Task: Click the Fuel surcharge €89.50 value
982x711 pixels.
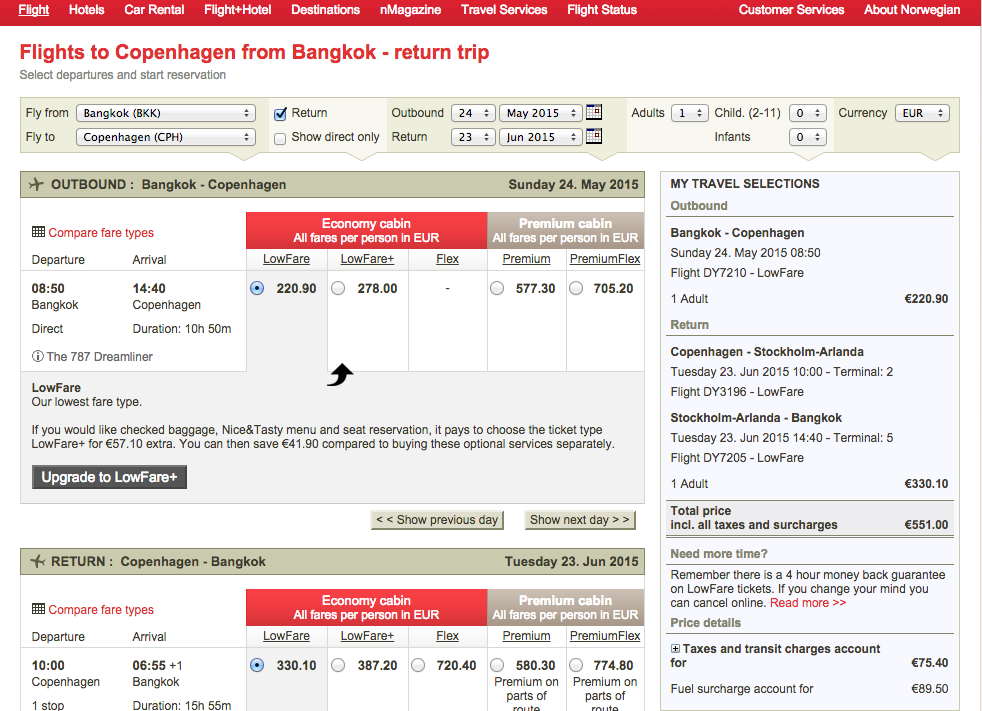Action: [929, 688]
